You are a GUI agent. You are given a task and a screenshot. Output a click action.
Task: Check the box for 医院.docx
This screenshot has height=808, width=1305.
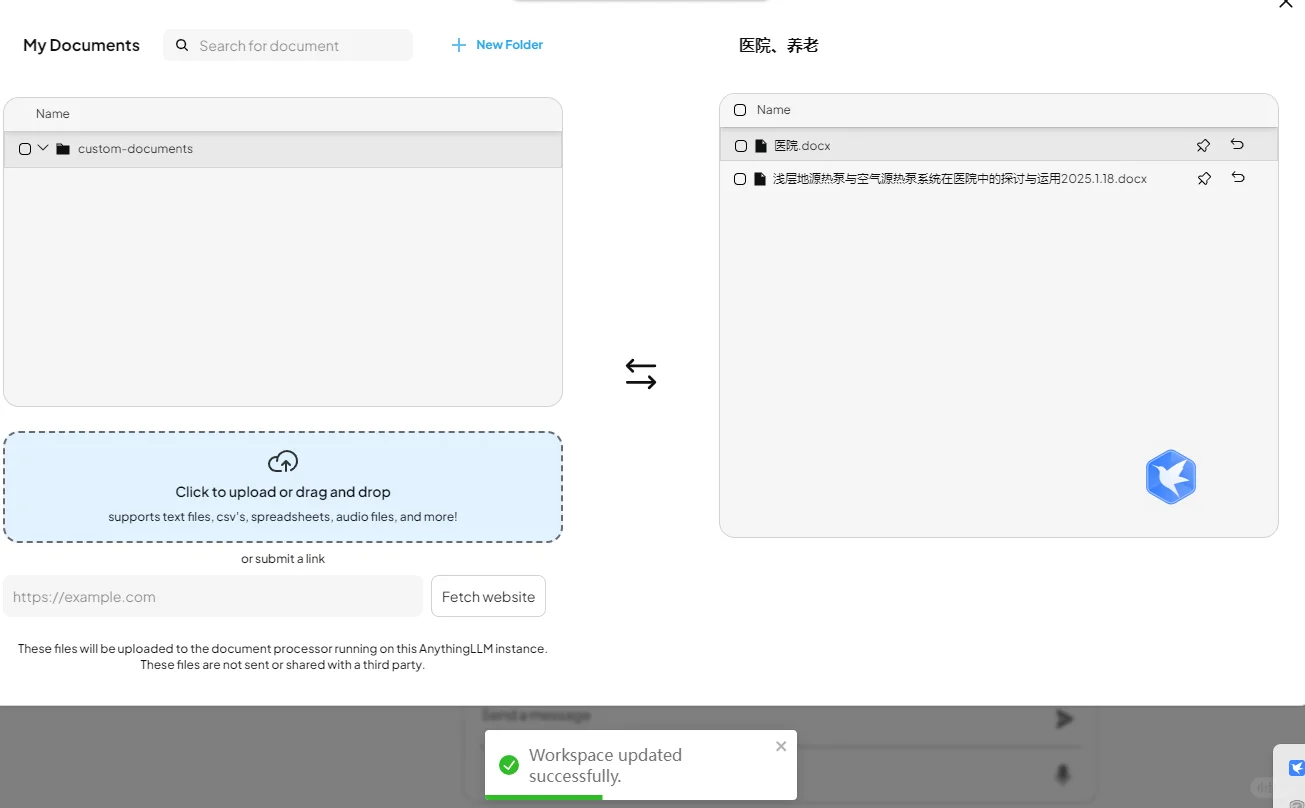(741, 146)
